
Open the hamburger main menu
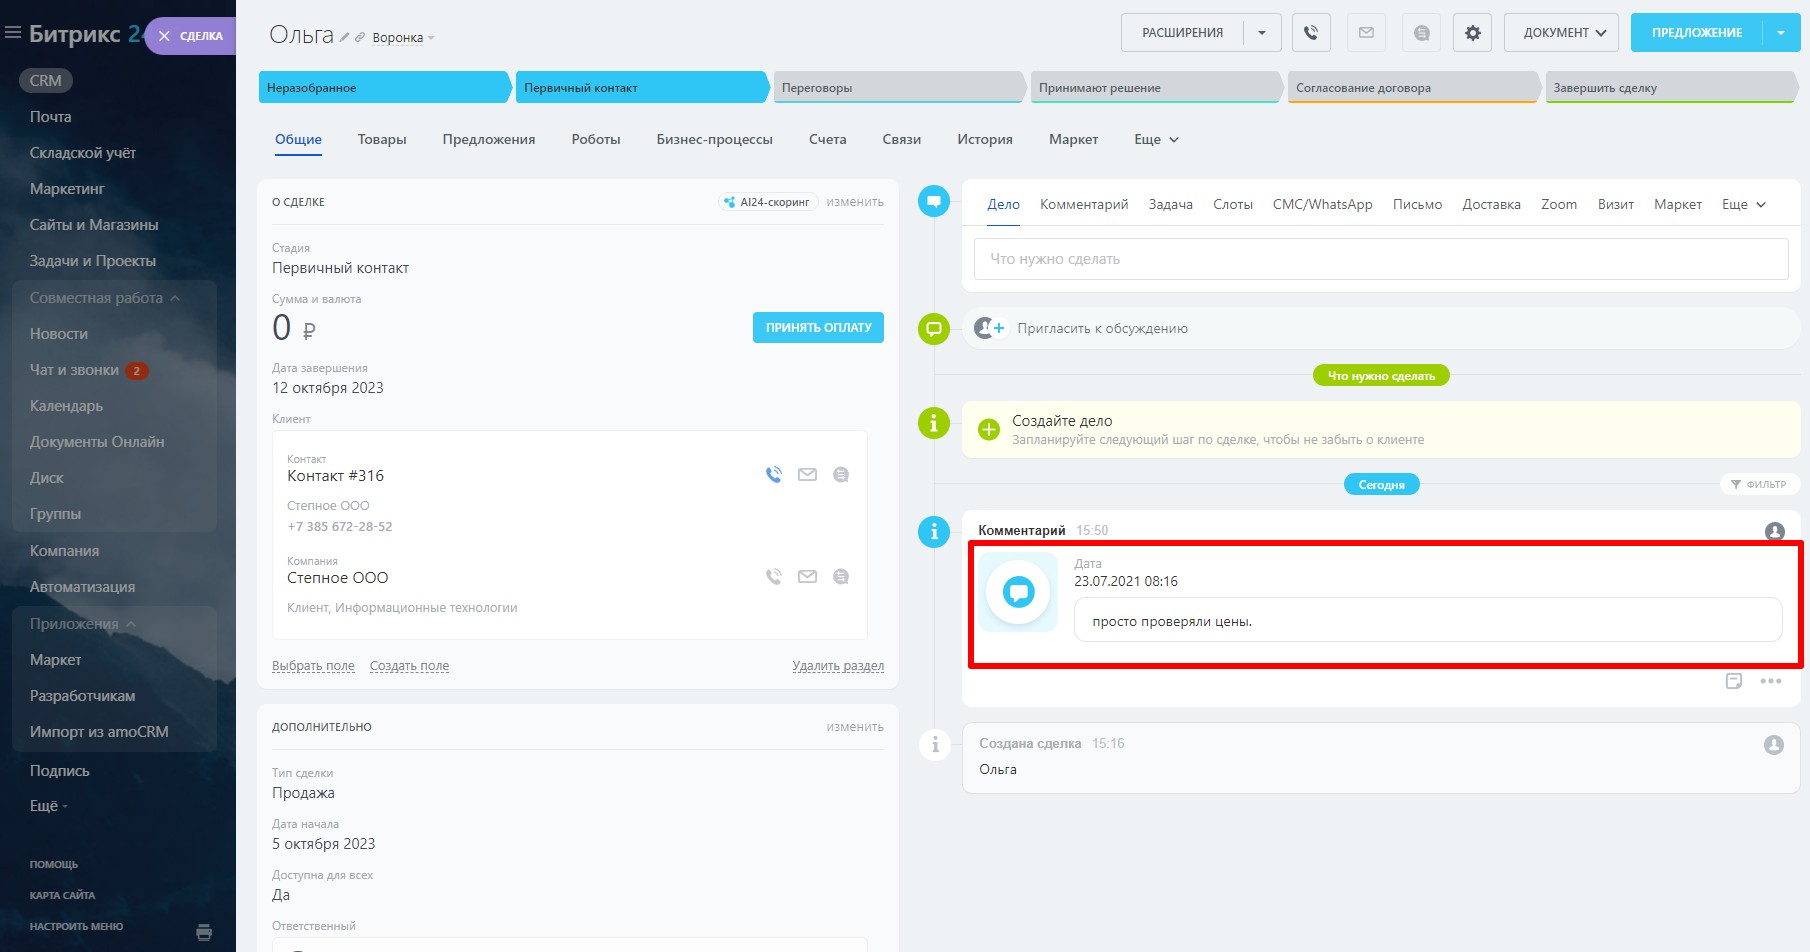(13, 33)
